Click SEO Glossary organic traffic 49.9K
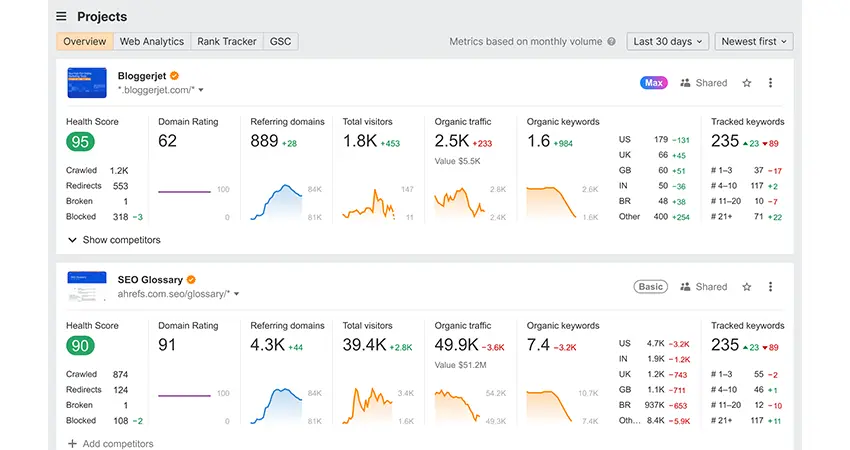The height and width of the screenshot is (450, 850). tap(456, 345)
